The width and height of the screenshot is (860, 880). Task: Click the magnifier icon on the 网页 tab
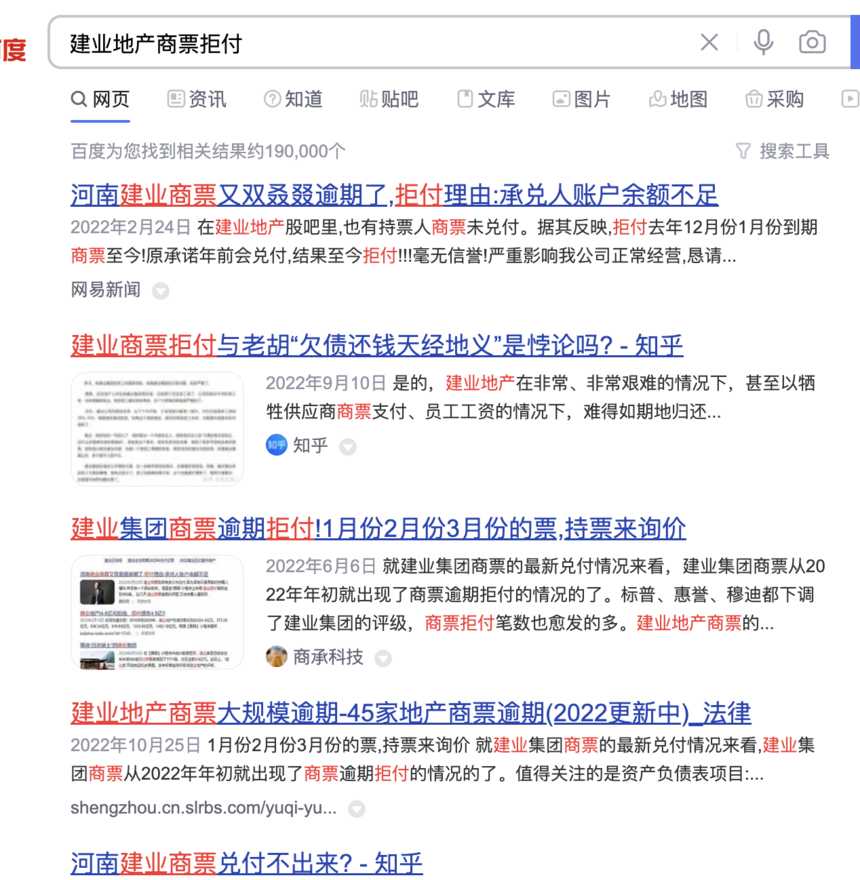[x=79, y=99]
